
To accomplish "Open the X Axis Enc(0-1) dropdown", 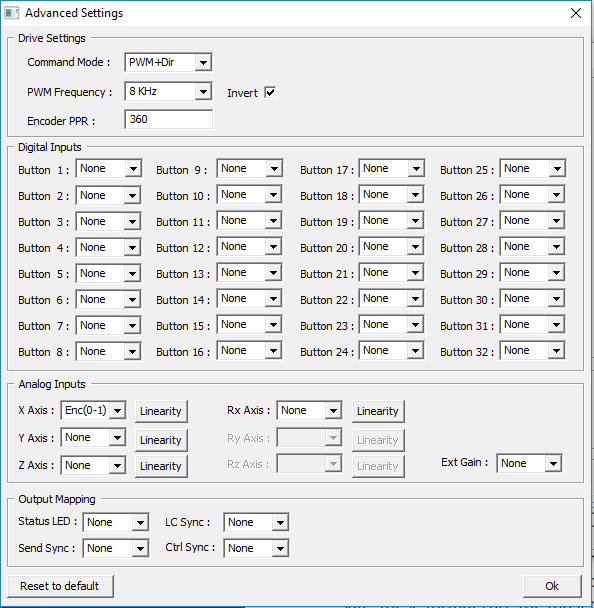I will (x=93, y=410).
